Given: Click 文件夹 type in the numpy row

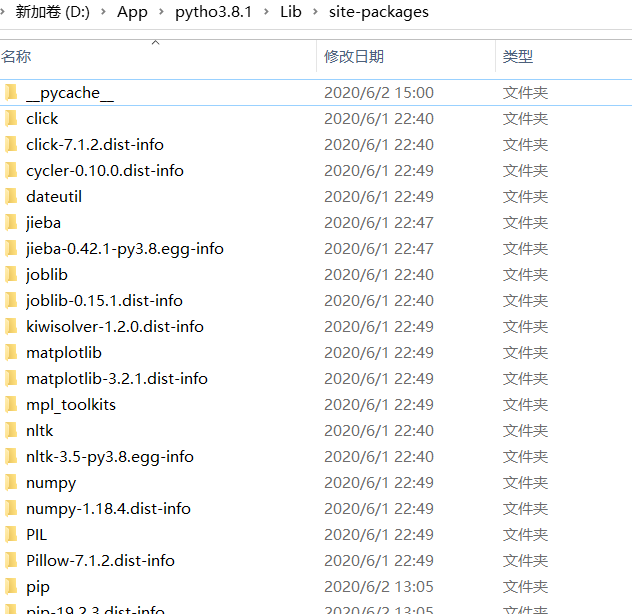Looking at the screenshot, I should tap(526, 483).
